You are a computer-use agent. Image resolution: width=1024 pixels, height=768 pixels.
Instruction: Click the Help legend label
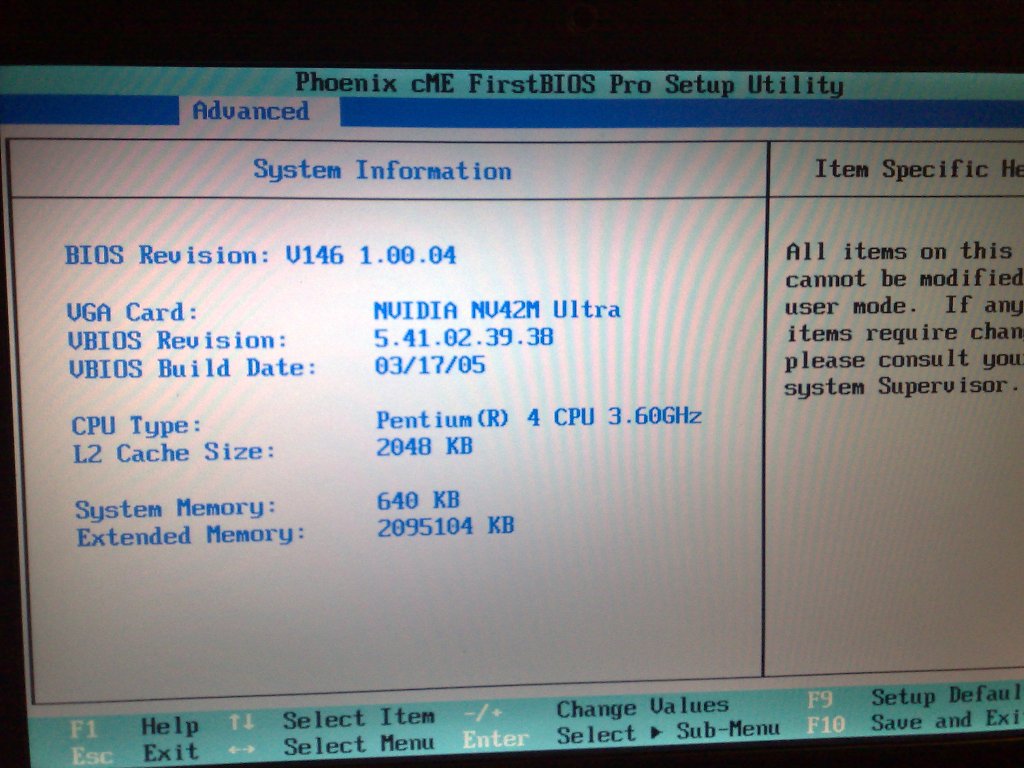170,726
